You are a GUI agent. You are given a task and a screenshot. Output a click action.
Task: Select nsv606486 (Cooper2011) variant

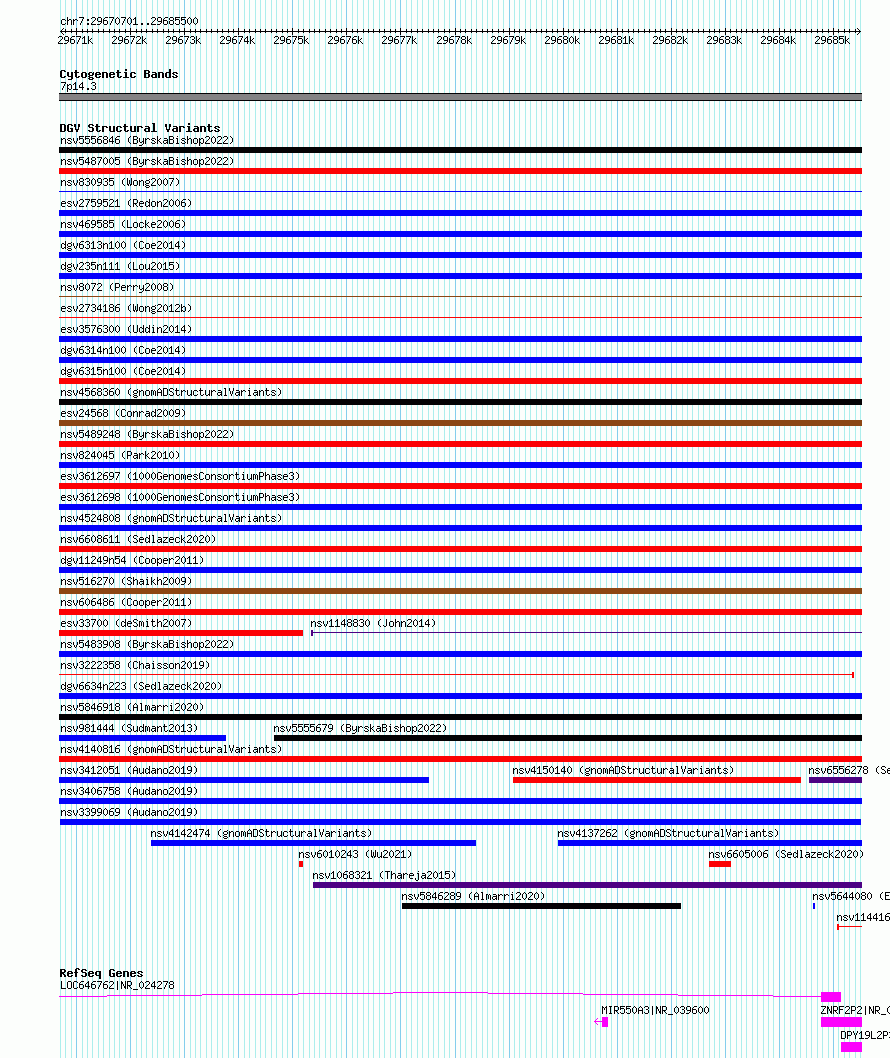(126, 602)
